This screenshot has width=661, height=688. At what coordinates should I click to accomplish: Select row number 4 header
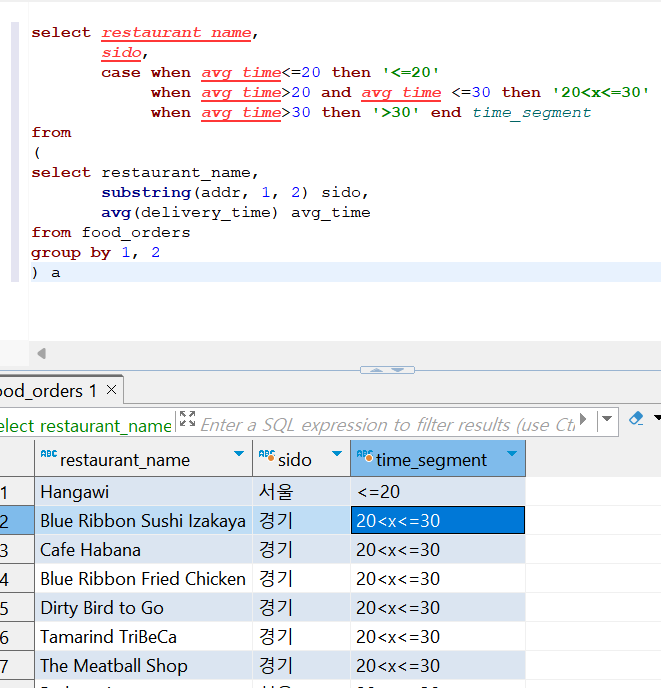[x=17, y=579]
